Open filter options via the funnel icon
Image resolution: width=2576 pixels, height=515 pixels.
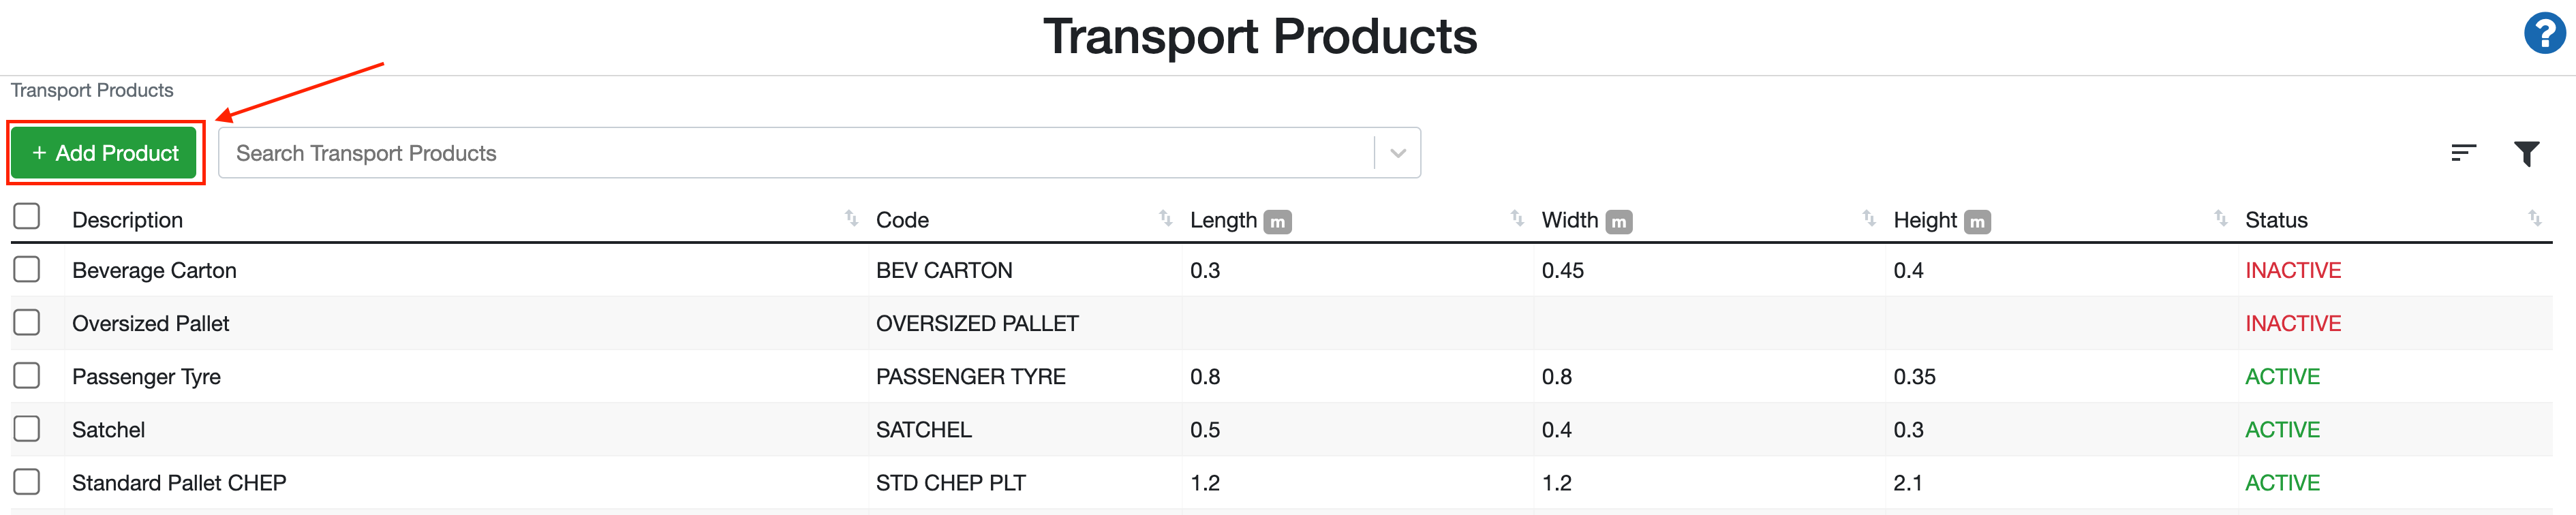pyautogui.click(x=2526, y=152)
